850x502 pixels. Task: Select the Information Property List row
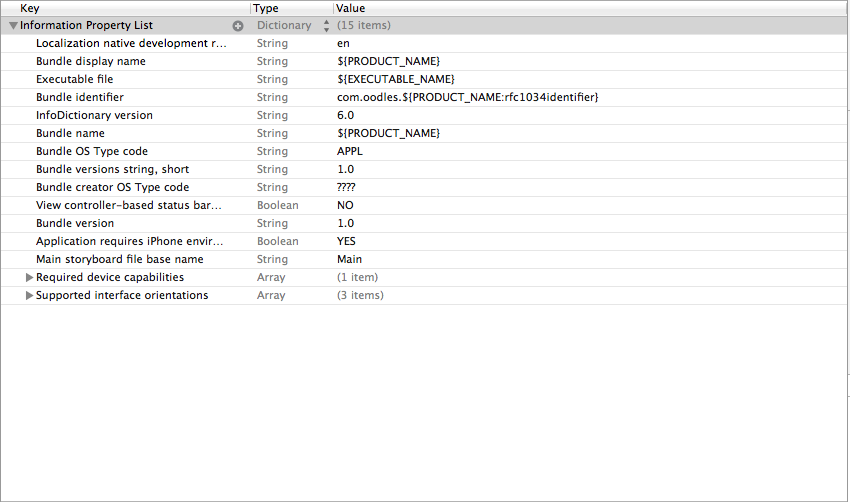(x=425, y=25)
